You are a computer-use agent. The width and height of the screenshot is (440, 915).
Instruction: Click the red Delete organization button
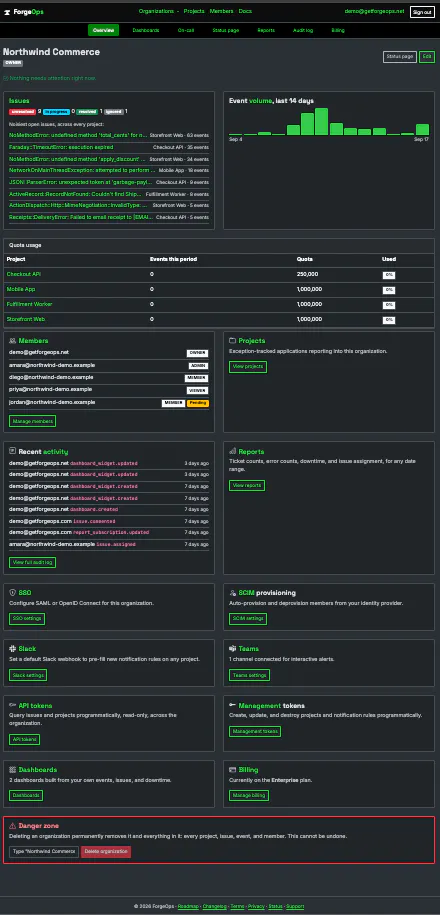[106, 852]
